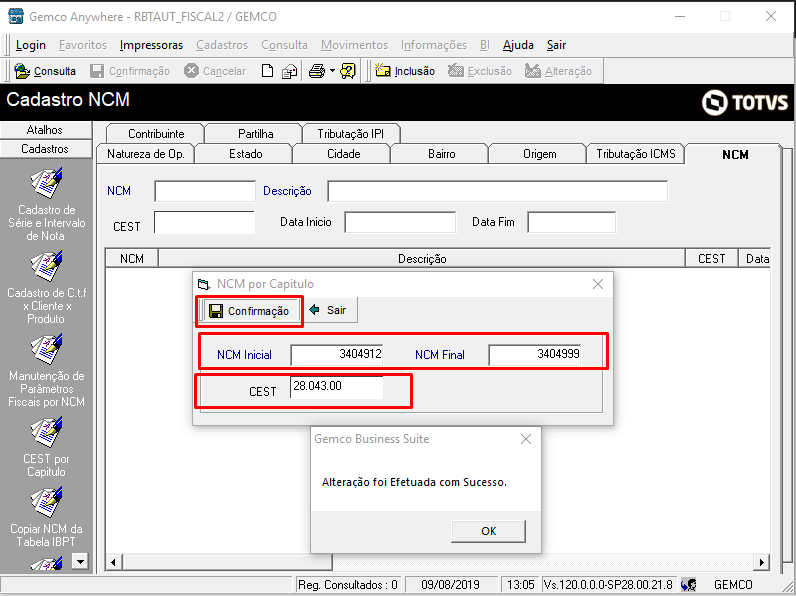Open the Movimentos menu

(x=354, y=45)
